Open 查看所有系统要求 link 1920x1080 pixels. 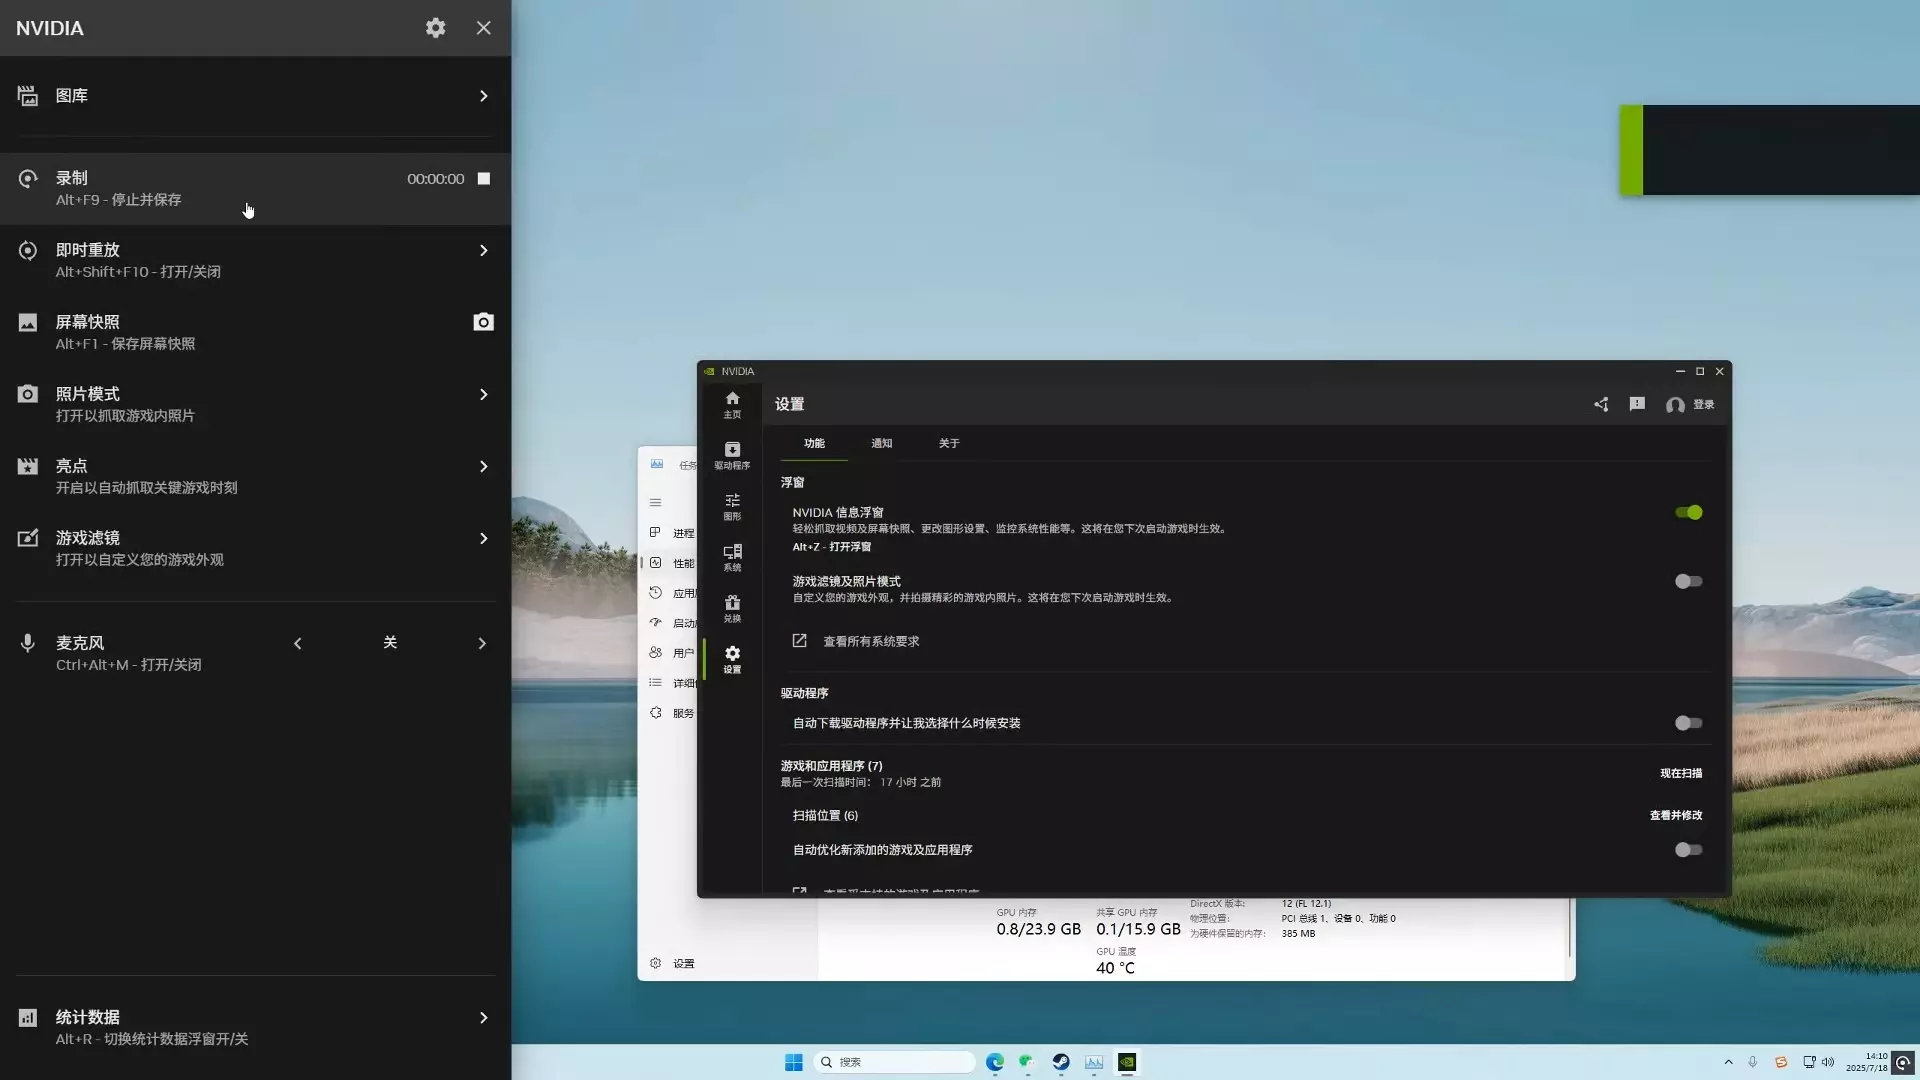[870, 641]
